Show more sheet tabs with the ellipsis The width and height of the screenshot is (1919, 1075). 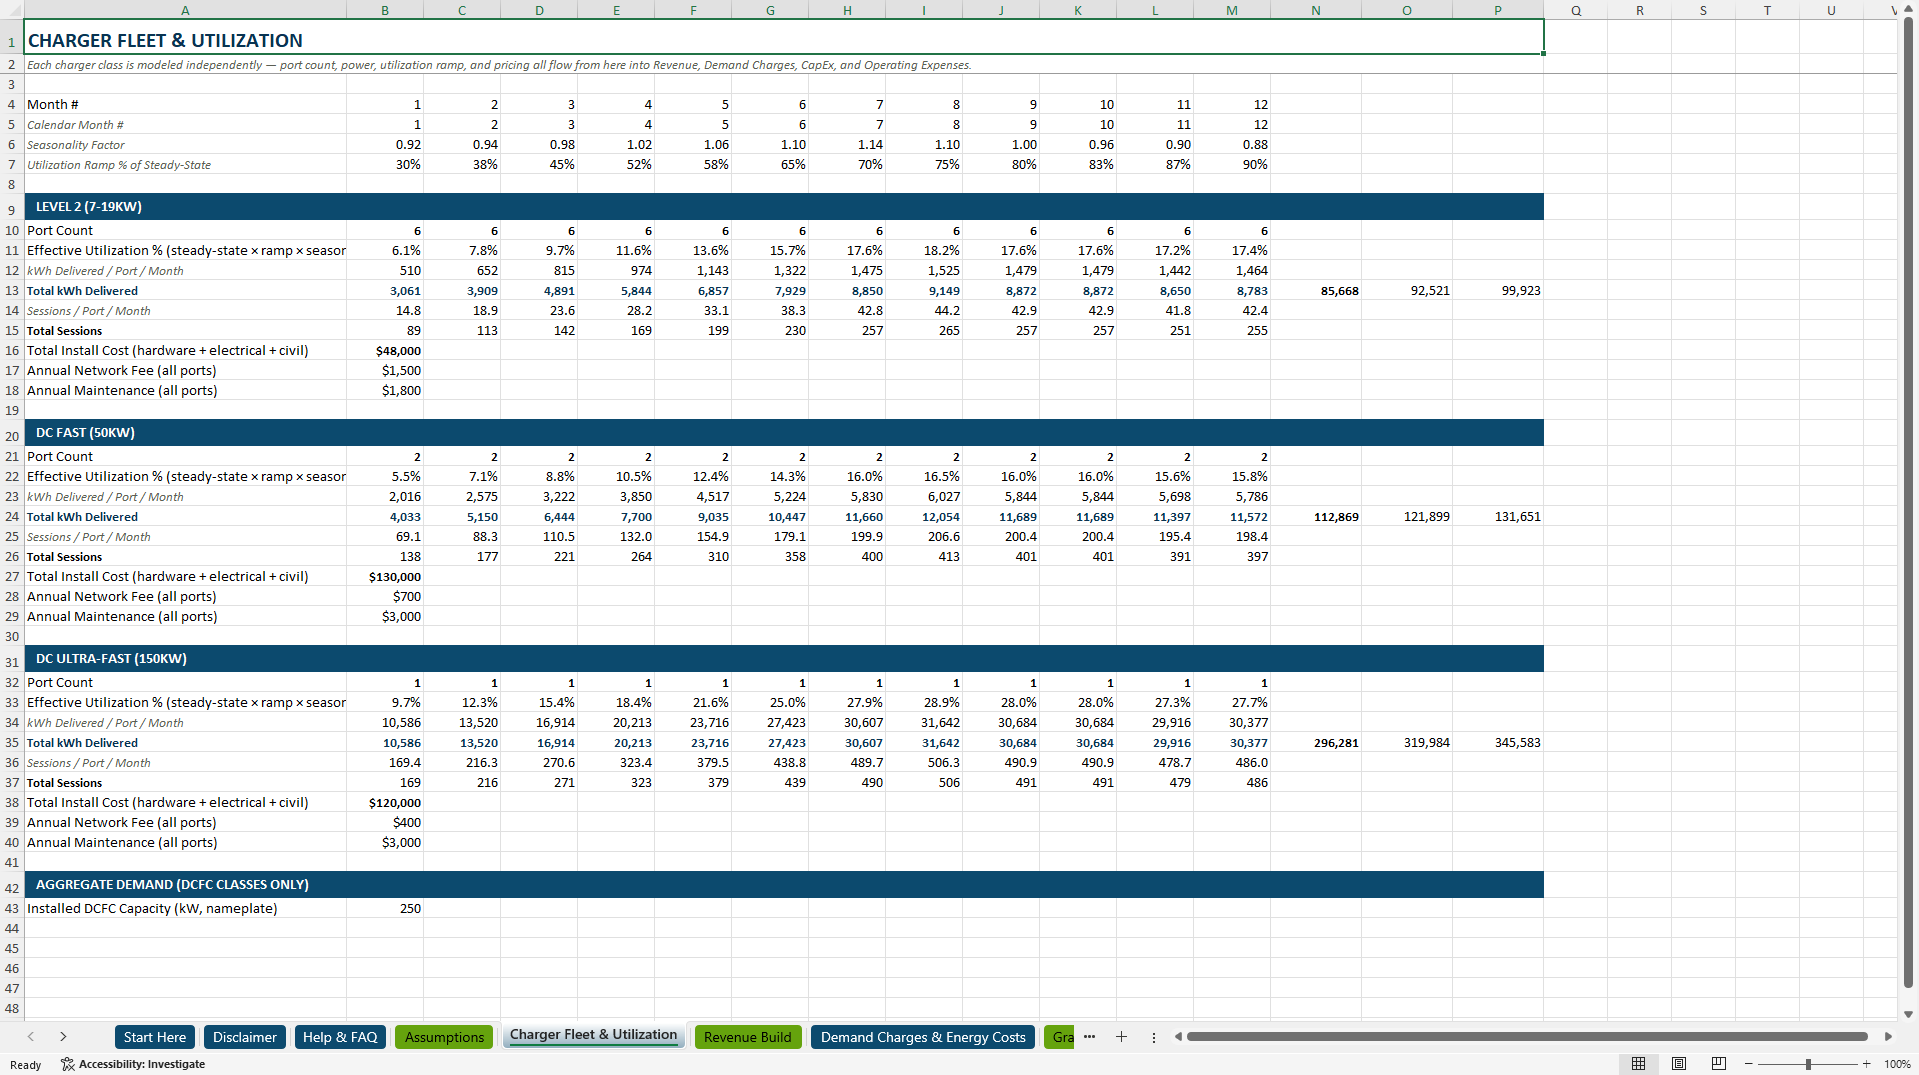point(1089,1037)
